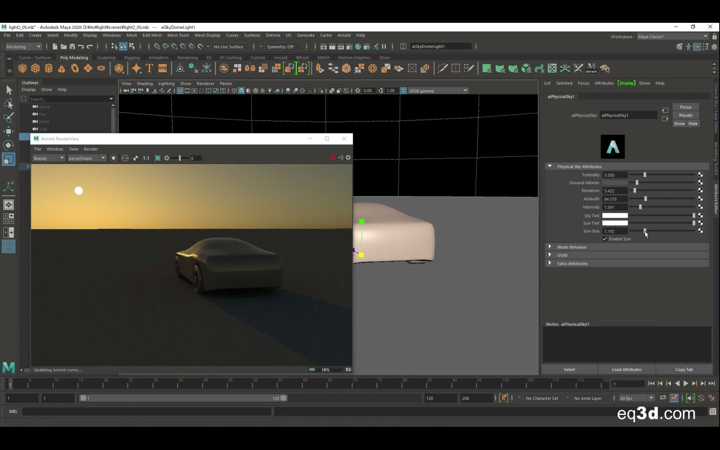Open the Arnold menu in menu bar

coord(344,35)
